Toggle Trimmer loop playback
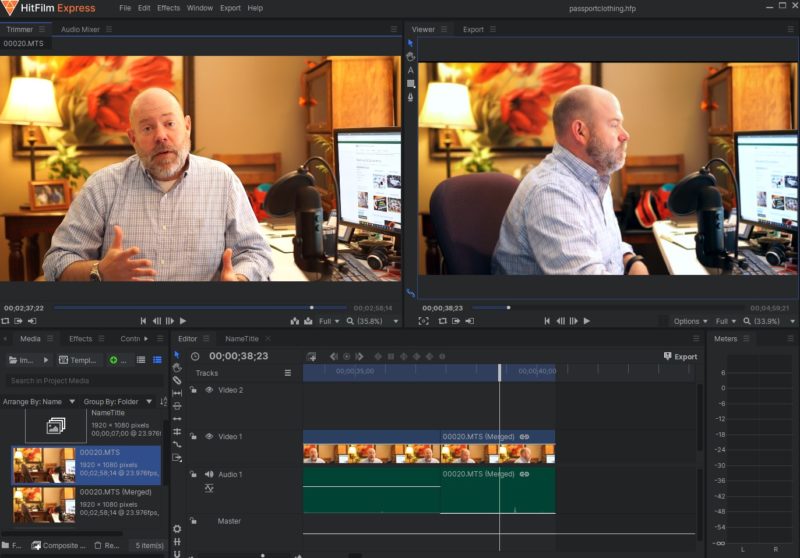The width and height of the screenshot is (800, 558). coord(5,321)
